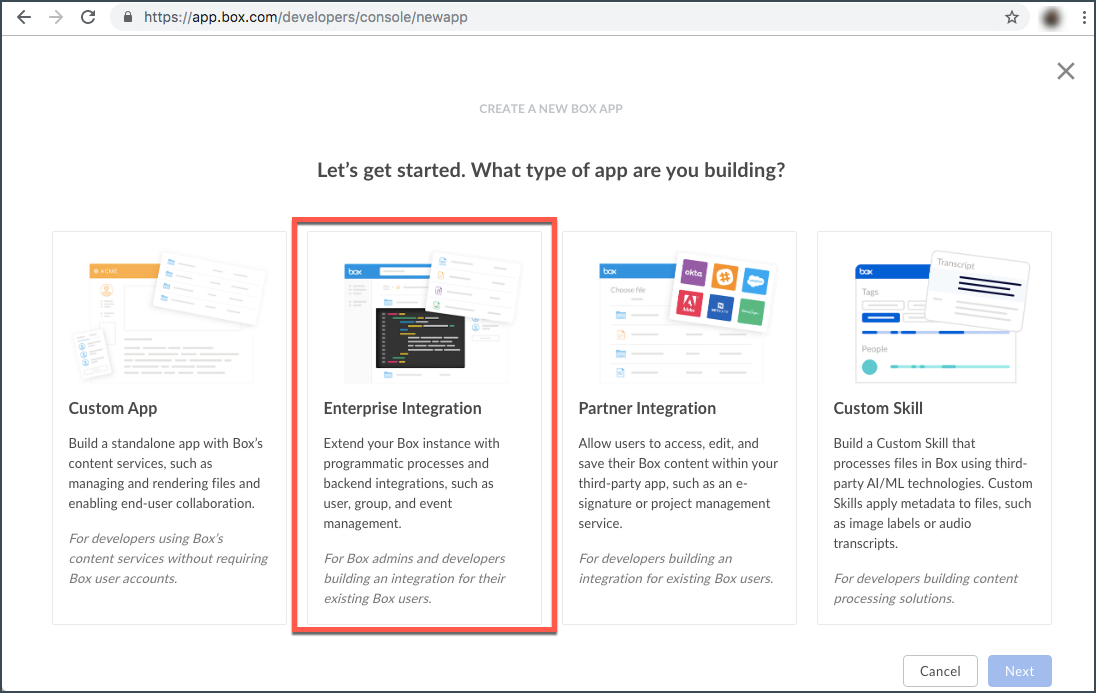Close the Create a New Box App dialog
Image resolution: width=1096 pixels, height=693 pixels.
tap(1065, 71)
